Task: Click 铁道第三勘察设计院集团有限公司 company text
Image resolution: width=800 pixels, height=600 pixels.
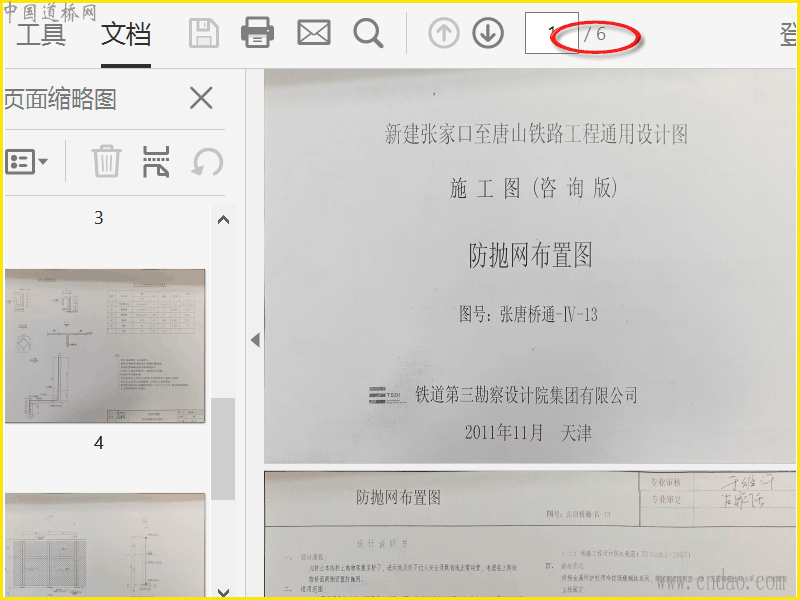Action: (x=527, y=395)
